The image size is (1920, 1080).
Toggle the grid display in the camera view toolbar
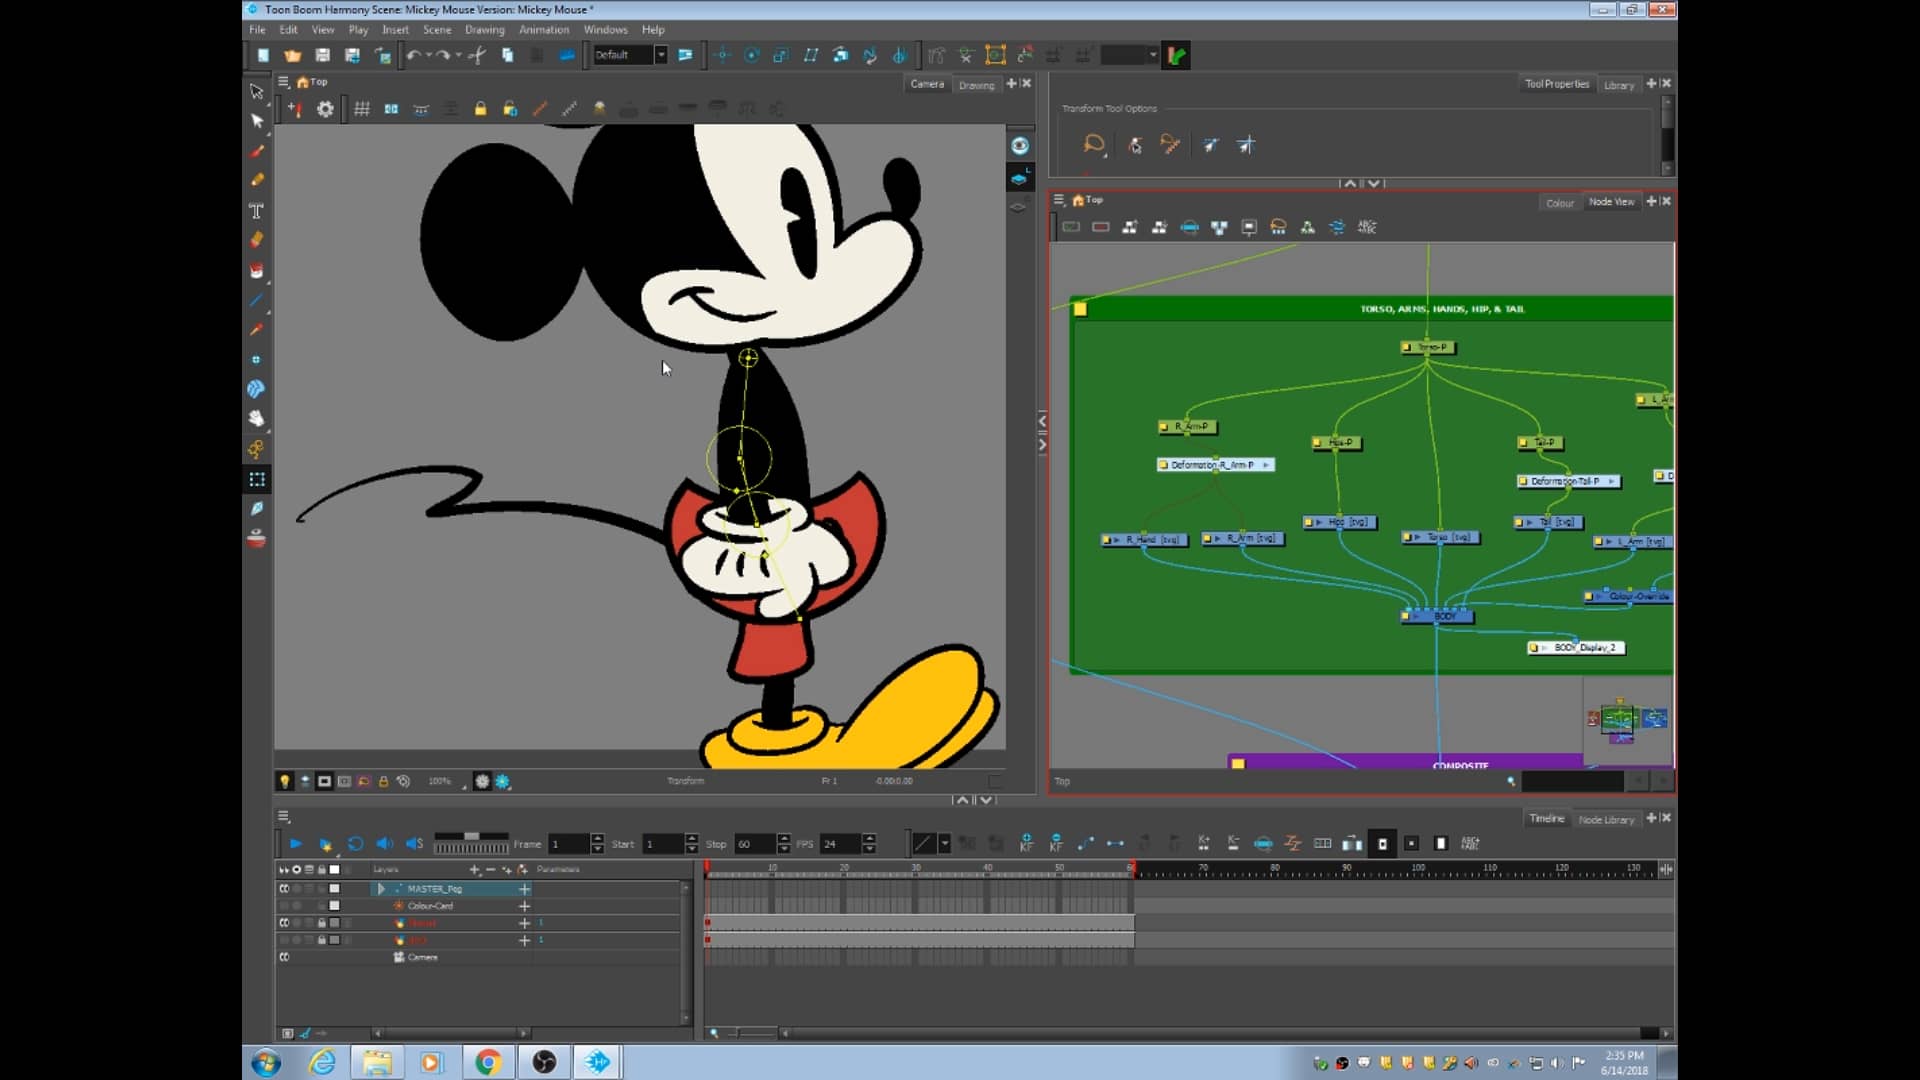click(x=361, y=108)
